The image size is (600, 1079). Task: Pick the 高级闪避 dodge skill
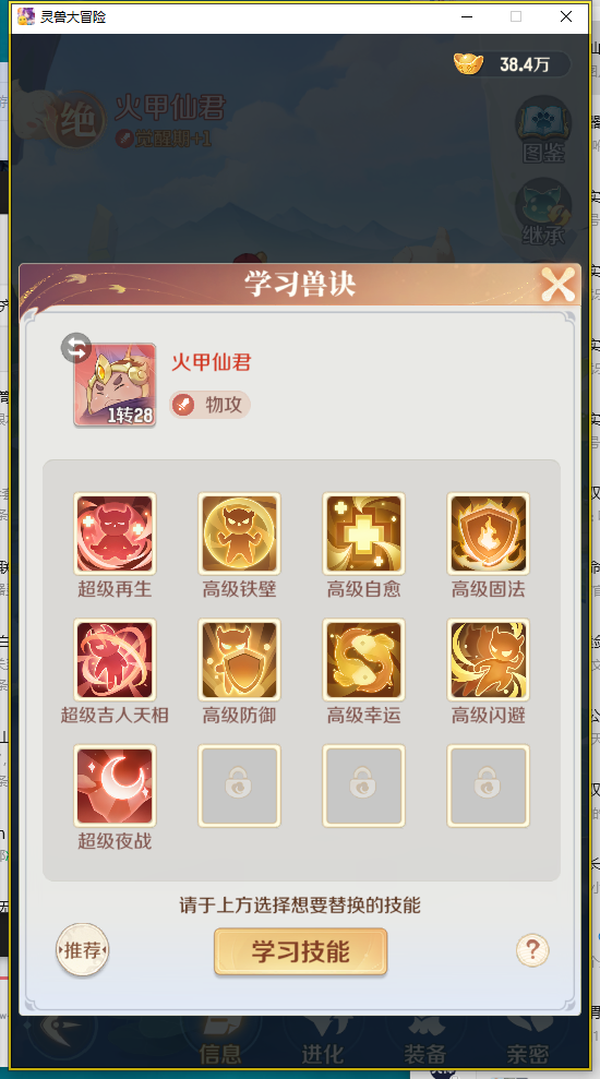pyautogui.click(x=489, y=660)
